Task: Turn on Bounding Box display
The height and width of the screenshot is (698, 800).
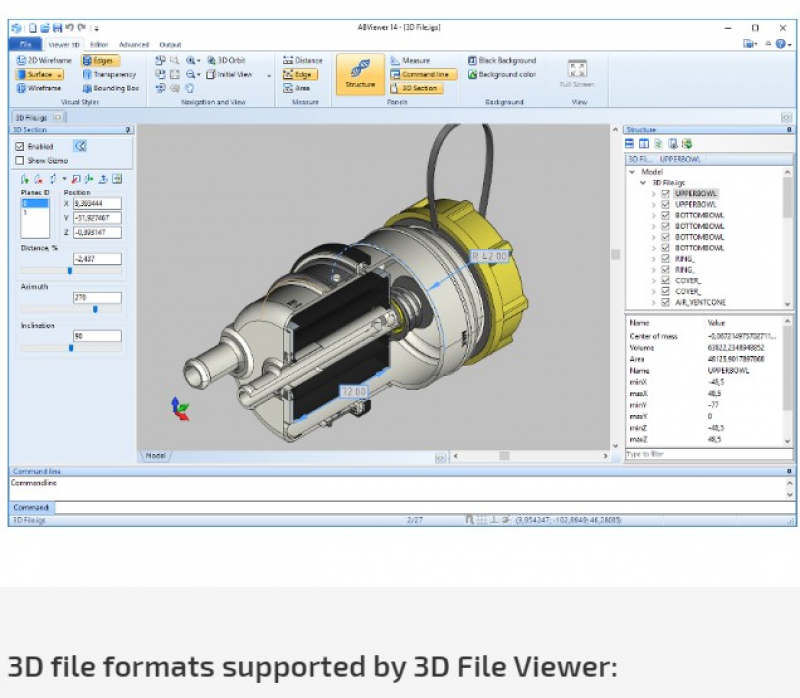Action: 110,88
